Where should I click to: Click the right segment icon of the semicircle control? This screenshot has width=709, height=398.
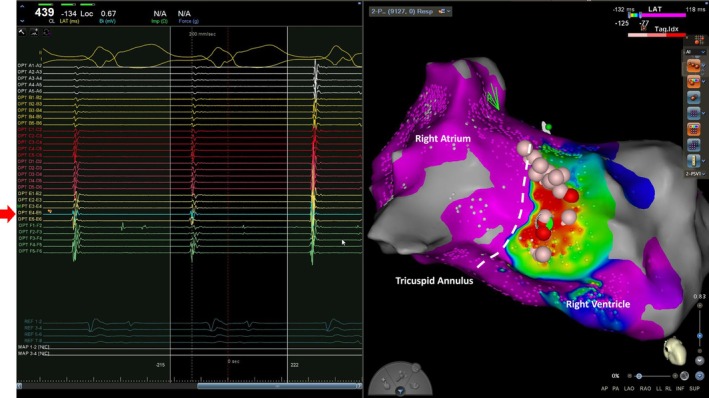point(415,385)
